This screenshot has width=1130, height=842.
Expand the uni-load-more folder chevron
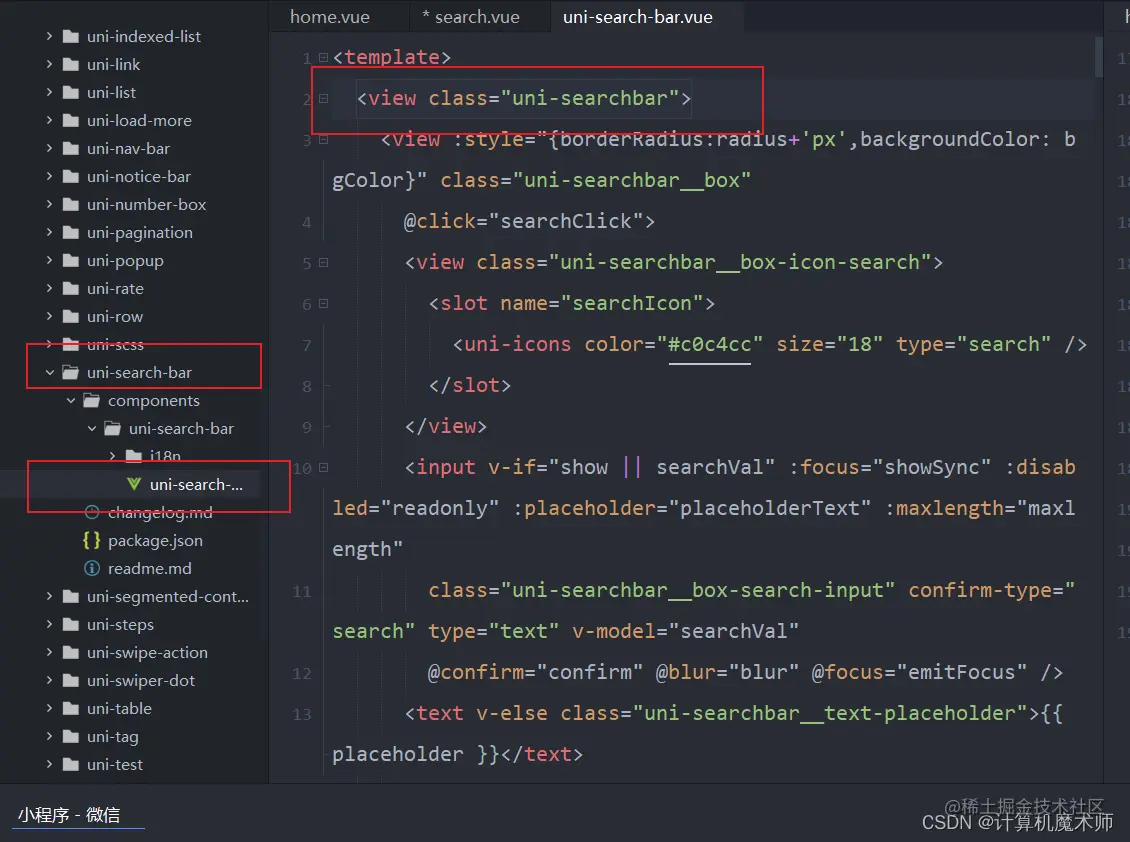tap(49, 120)
